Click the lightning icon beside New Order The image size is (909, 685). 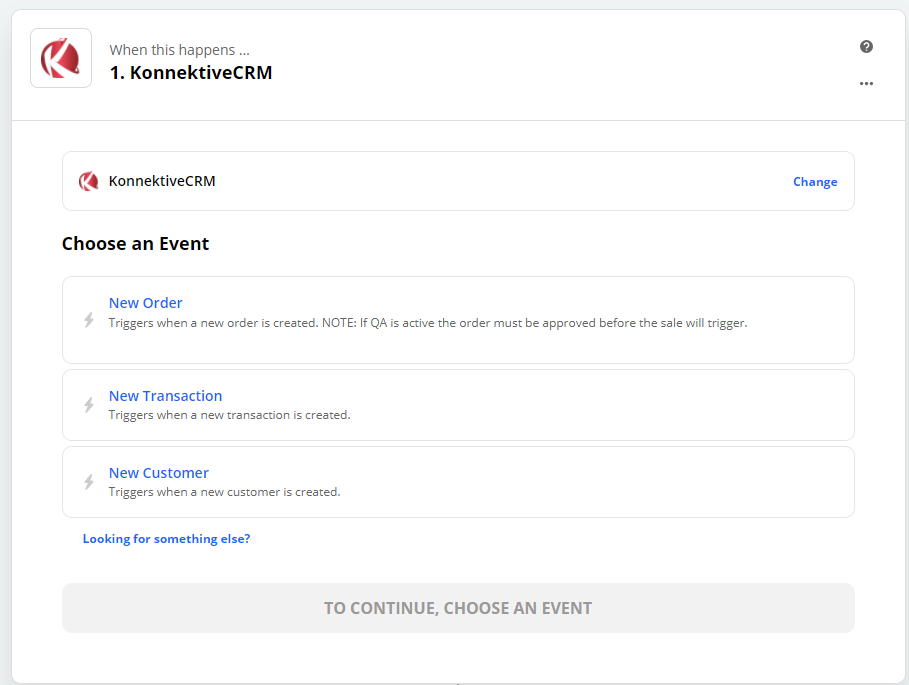89,320
